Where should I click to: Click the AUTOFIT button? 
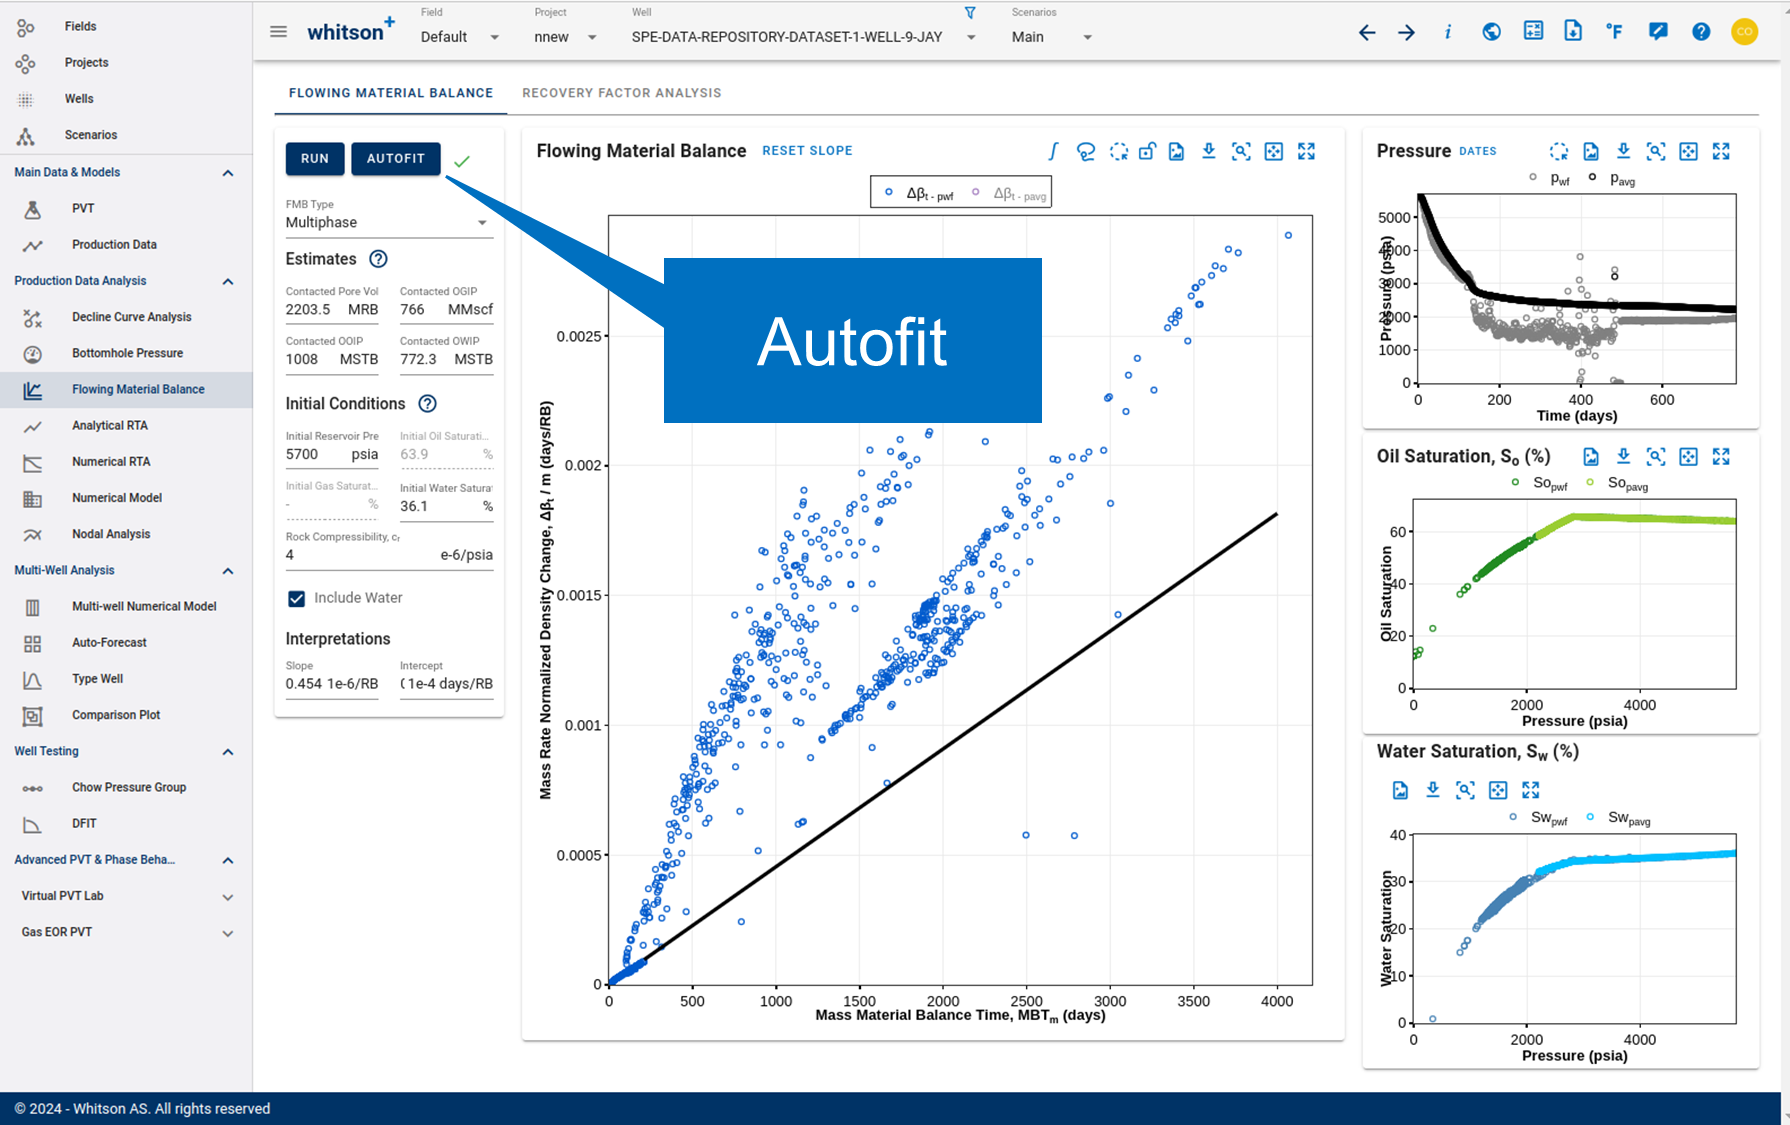pos(396,159)
